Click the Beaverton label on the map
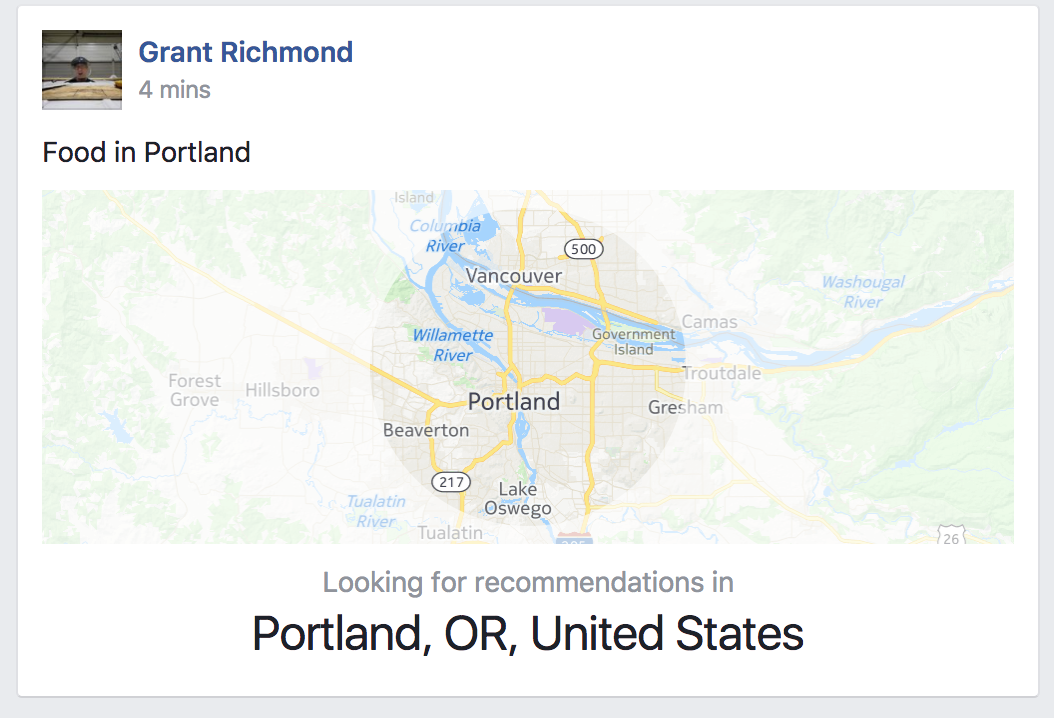This screenshot has width=1054, height=718. tap(426, 430)
